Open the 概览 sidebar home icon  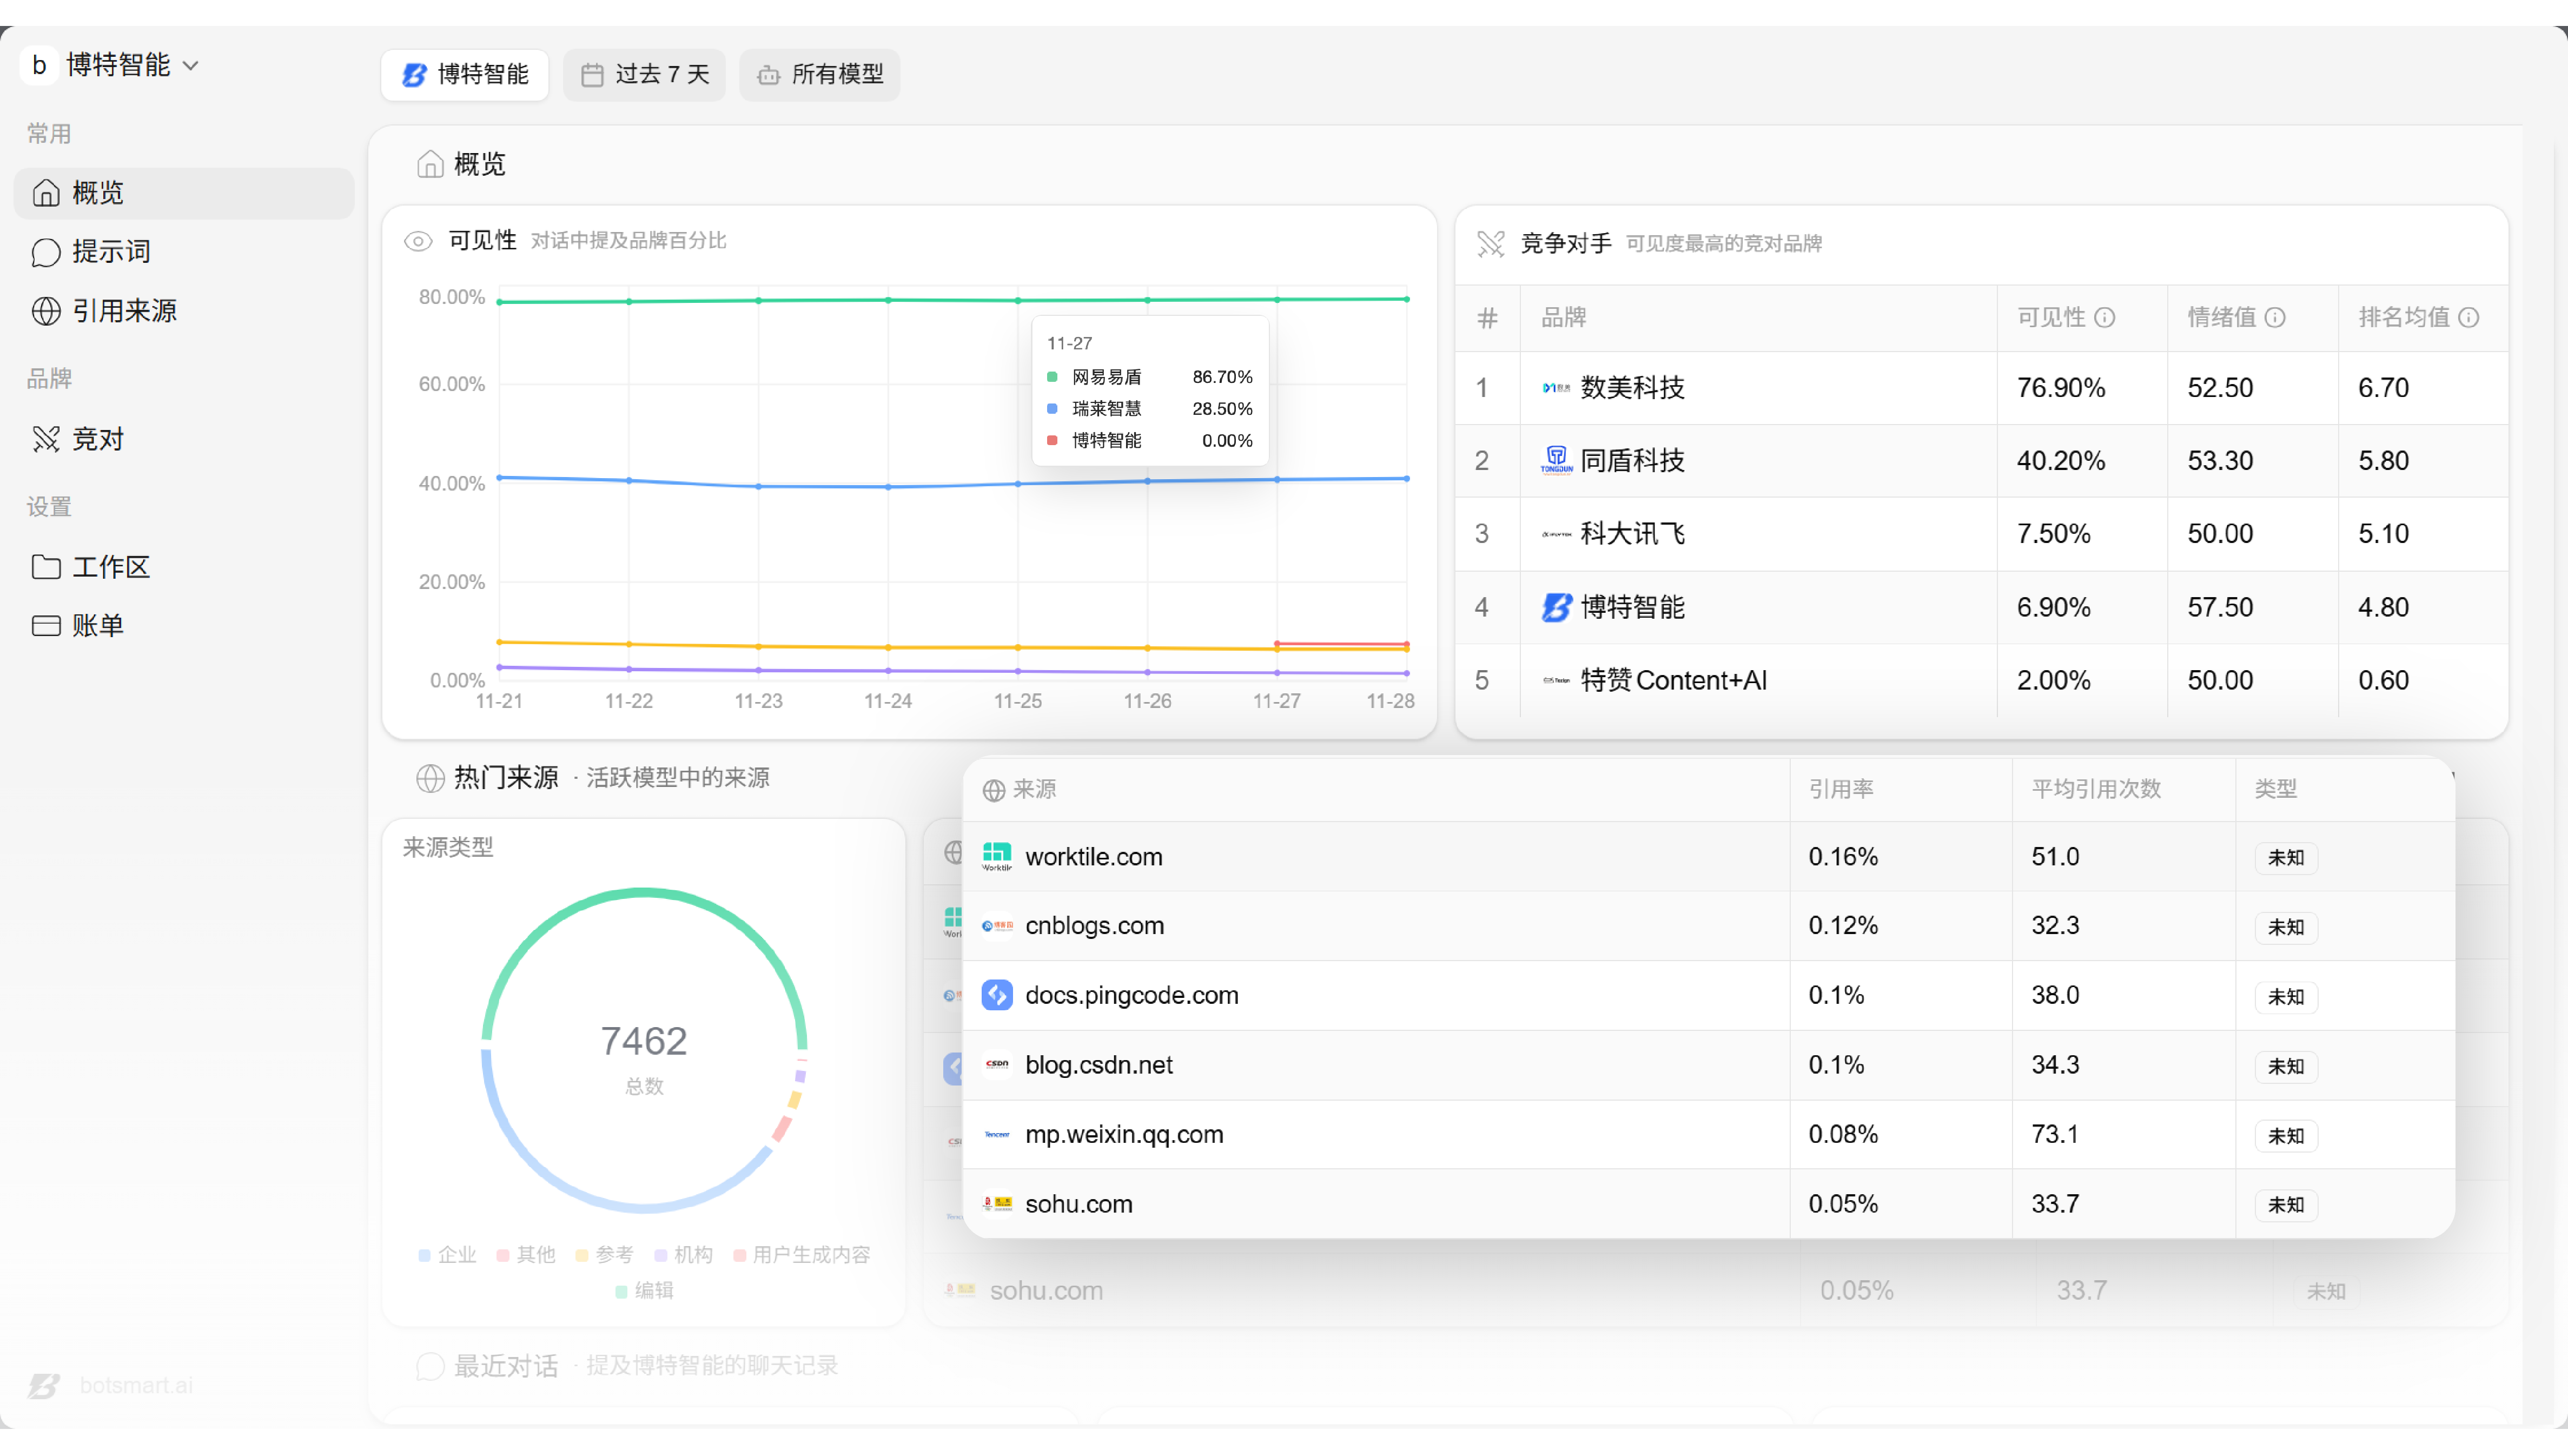coord(46,193)
